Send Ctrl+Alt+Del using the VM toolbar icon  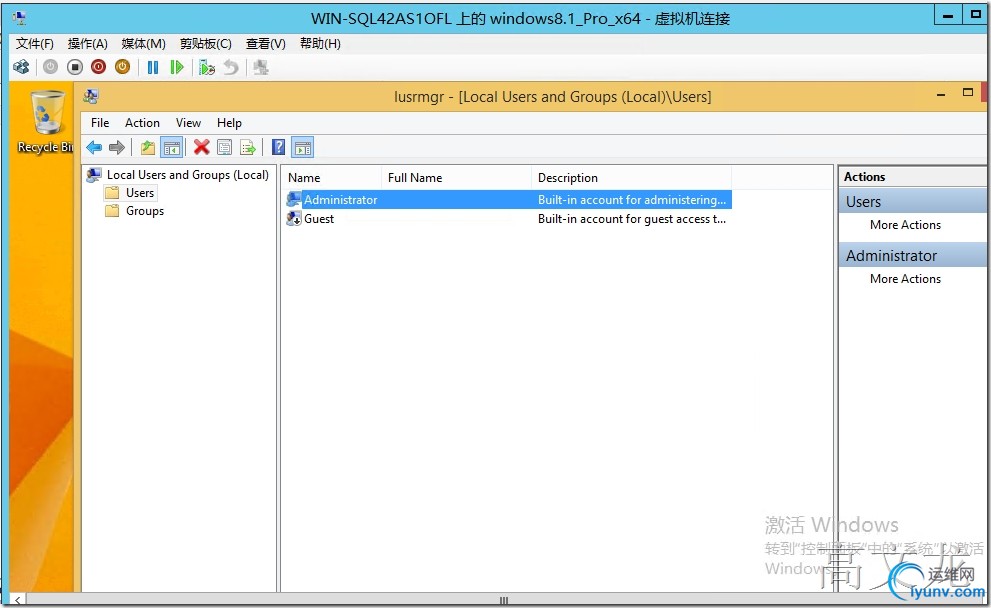tap(21, 67)
